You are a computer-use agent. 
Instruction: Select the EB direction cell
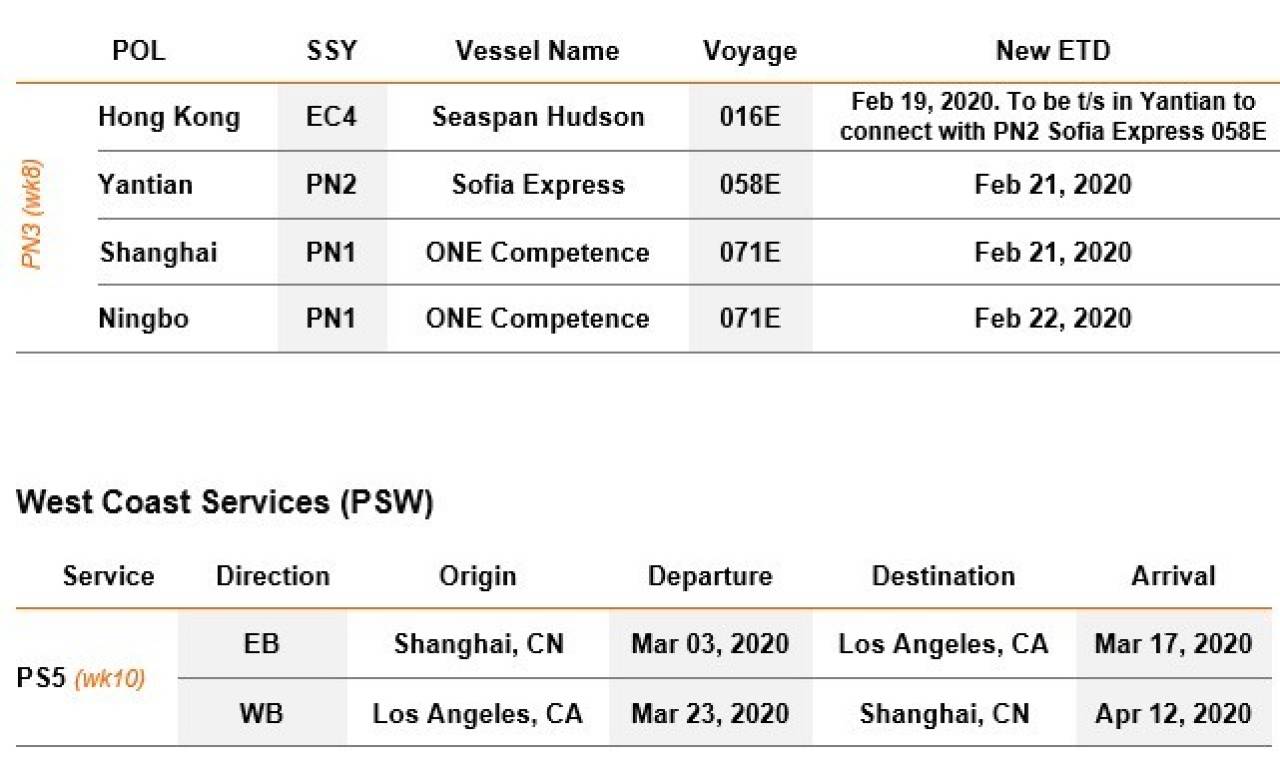pos(262,643)
